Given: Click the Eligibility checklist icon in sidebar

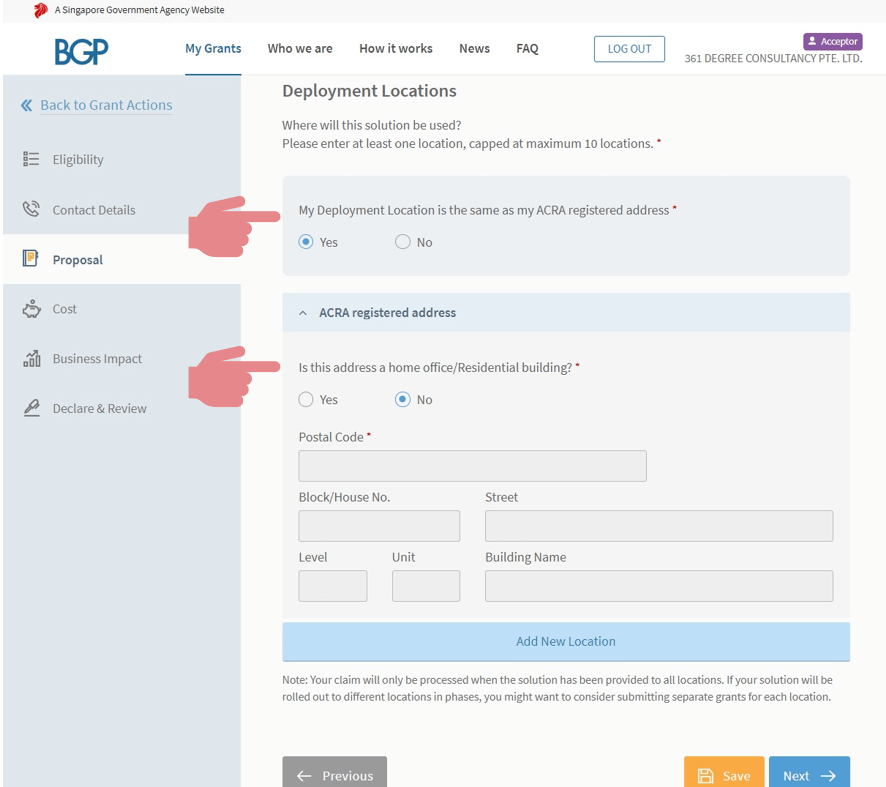Looking at the screenshot, I should click(x=31, y=159).
